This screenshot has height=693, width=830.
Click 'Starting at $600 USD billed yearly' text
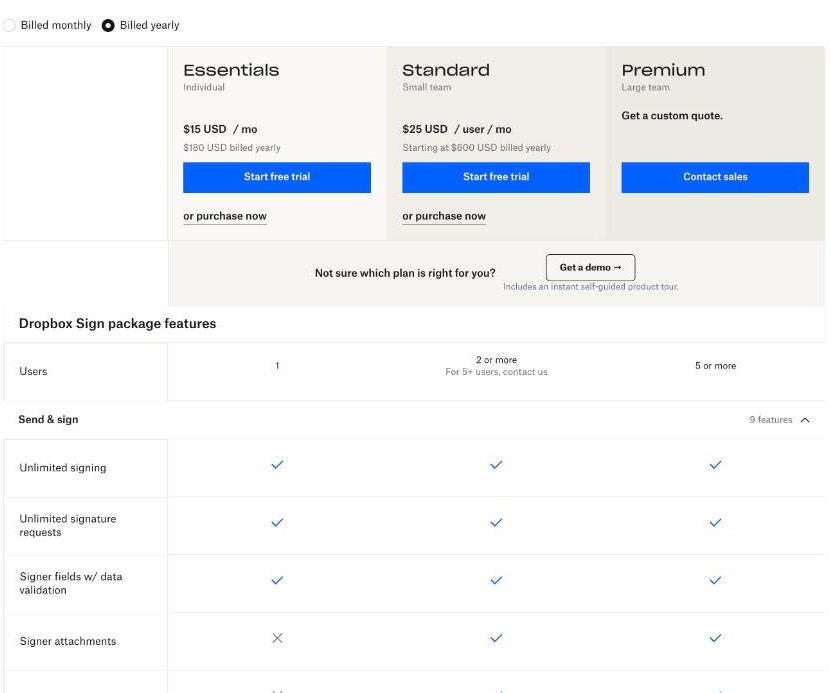tap(476, 148)
